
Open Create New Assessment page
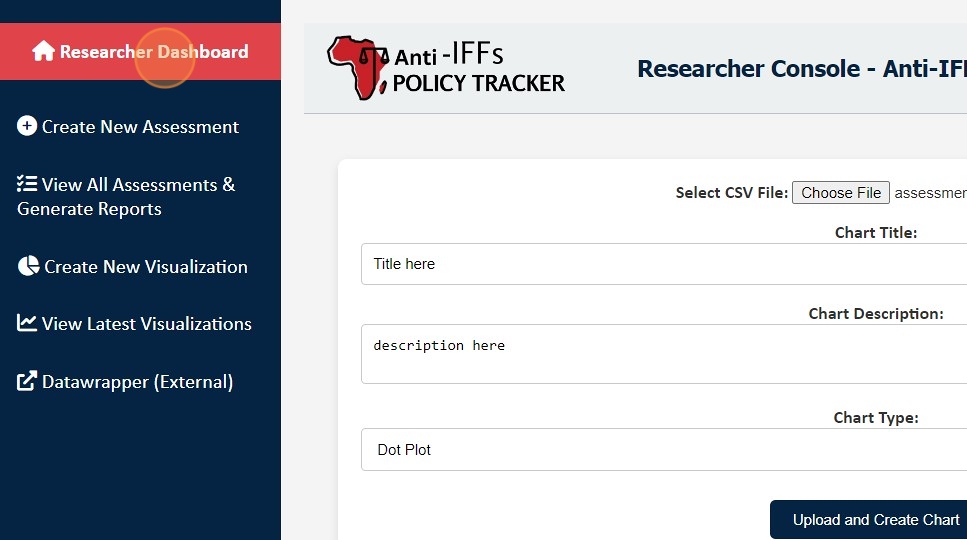pyautogui.click(x=140, y=127)
